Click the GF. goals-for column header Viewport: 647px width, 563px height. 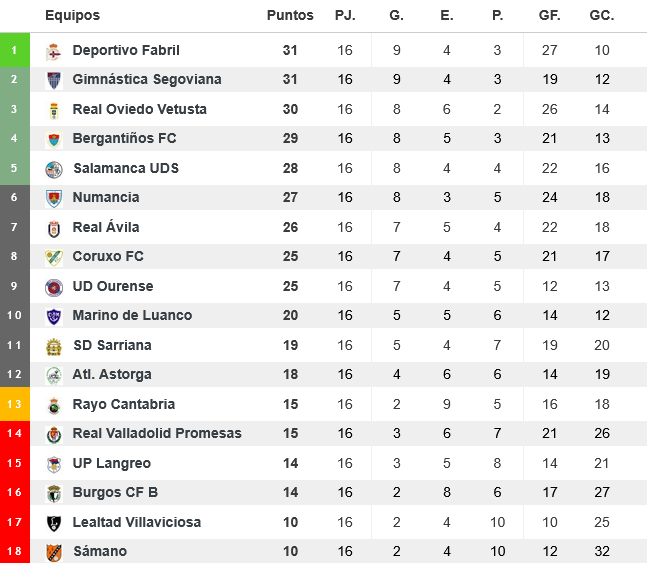pos(549,15)
